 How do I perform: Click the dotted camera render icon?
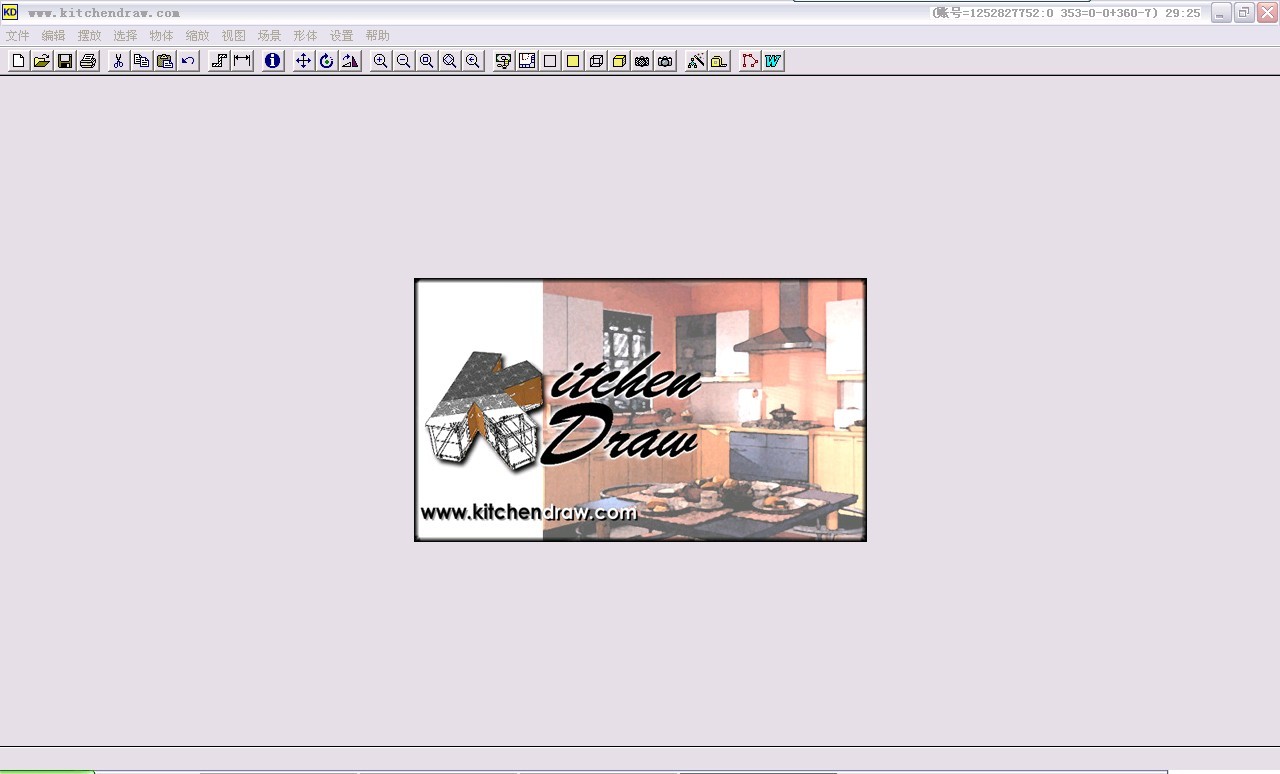pos(642,61)
